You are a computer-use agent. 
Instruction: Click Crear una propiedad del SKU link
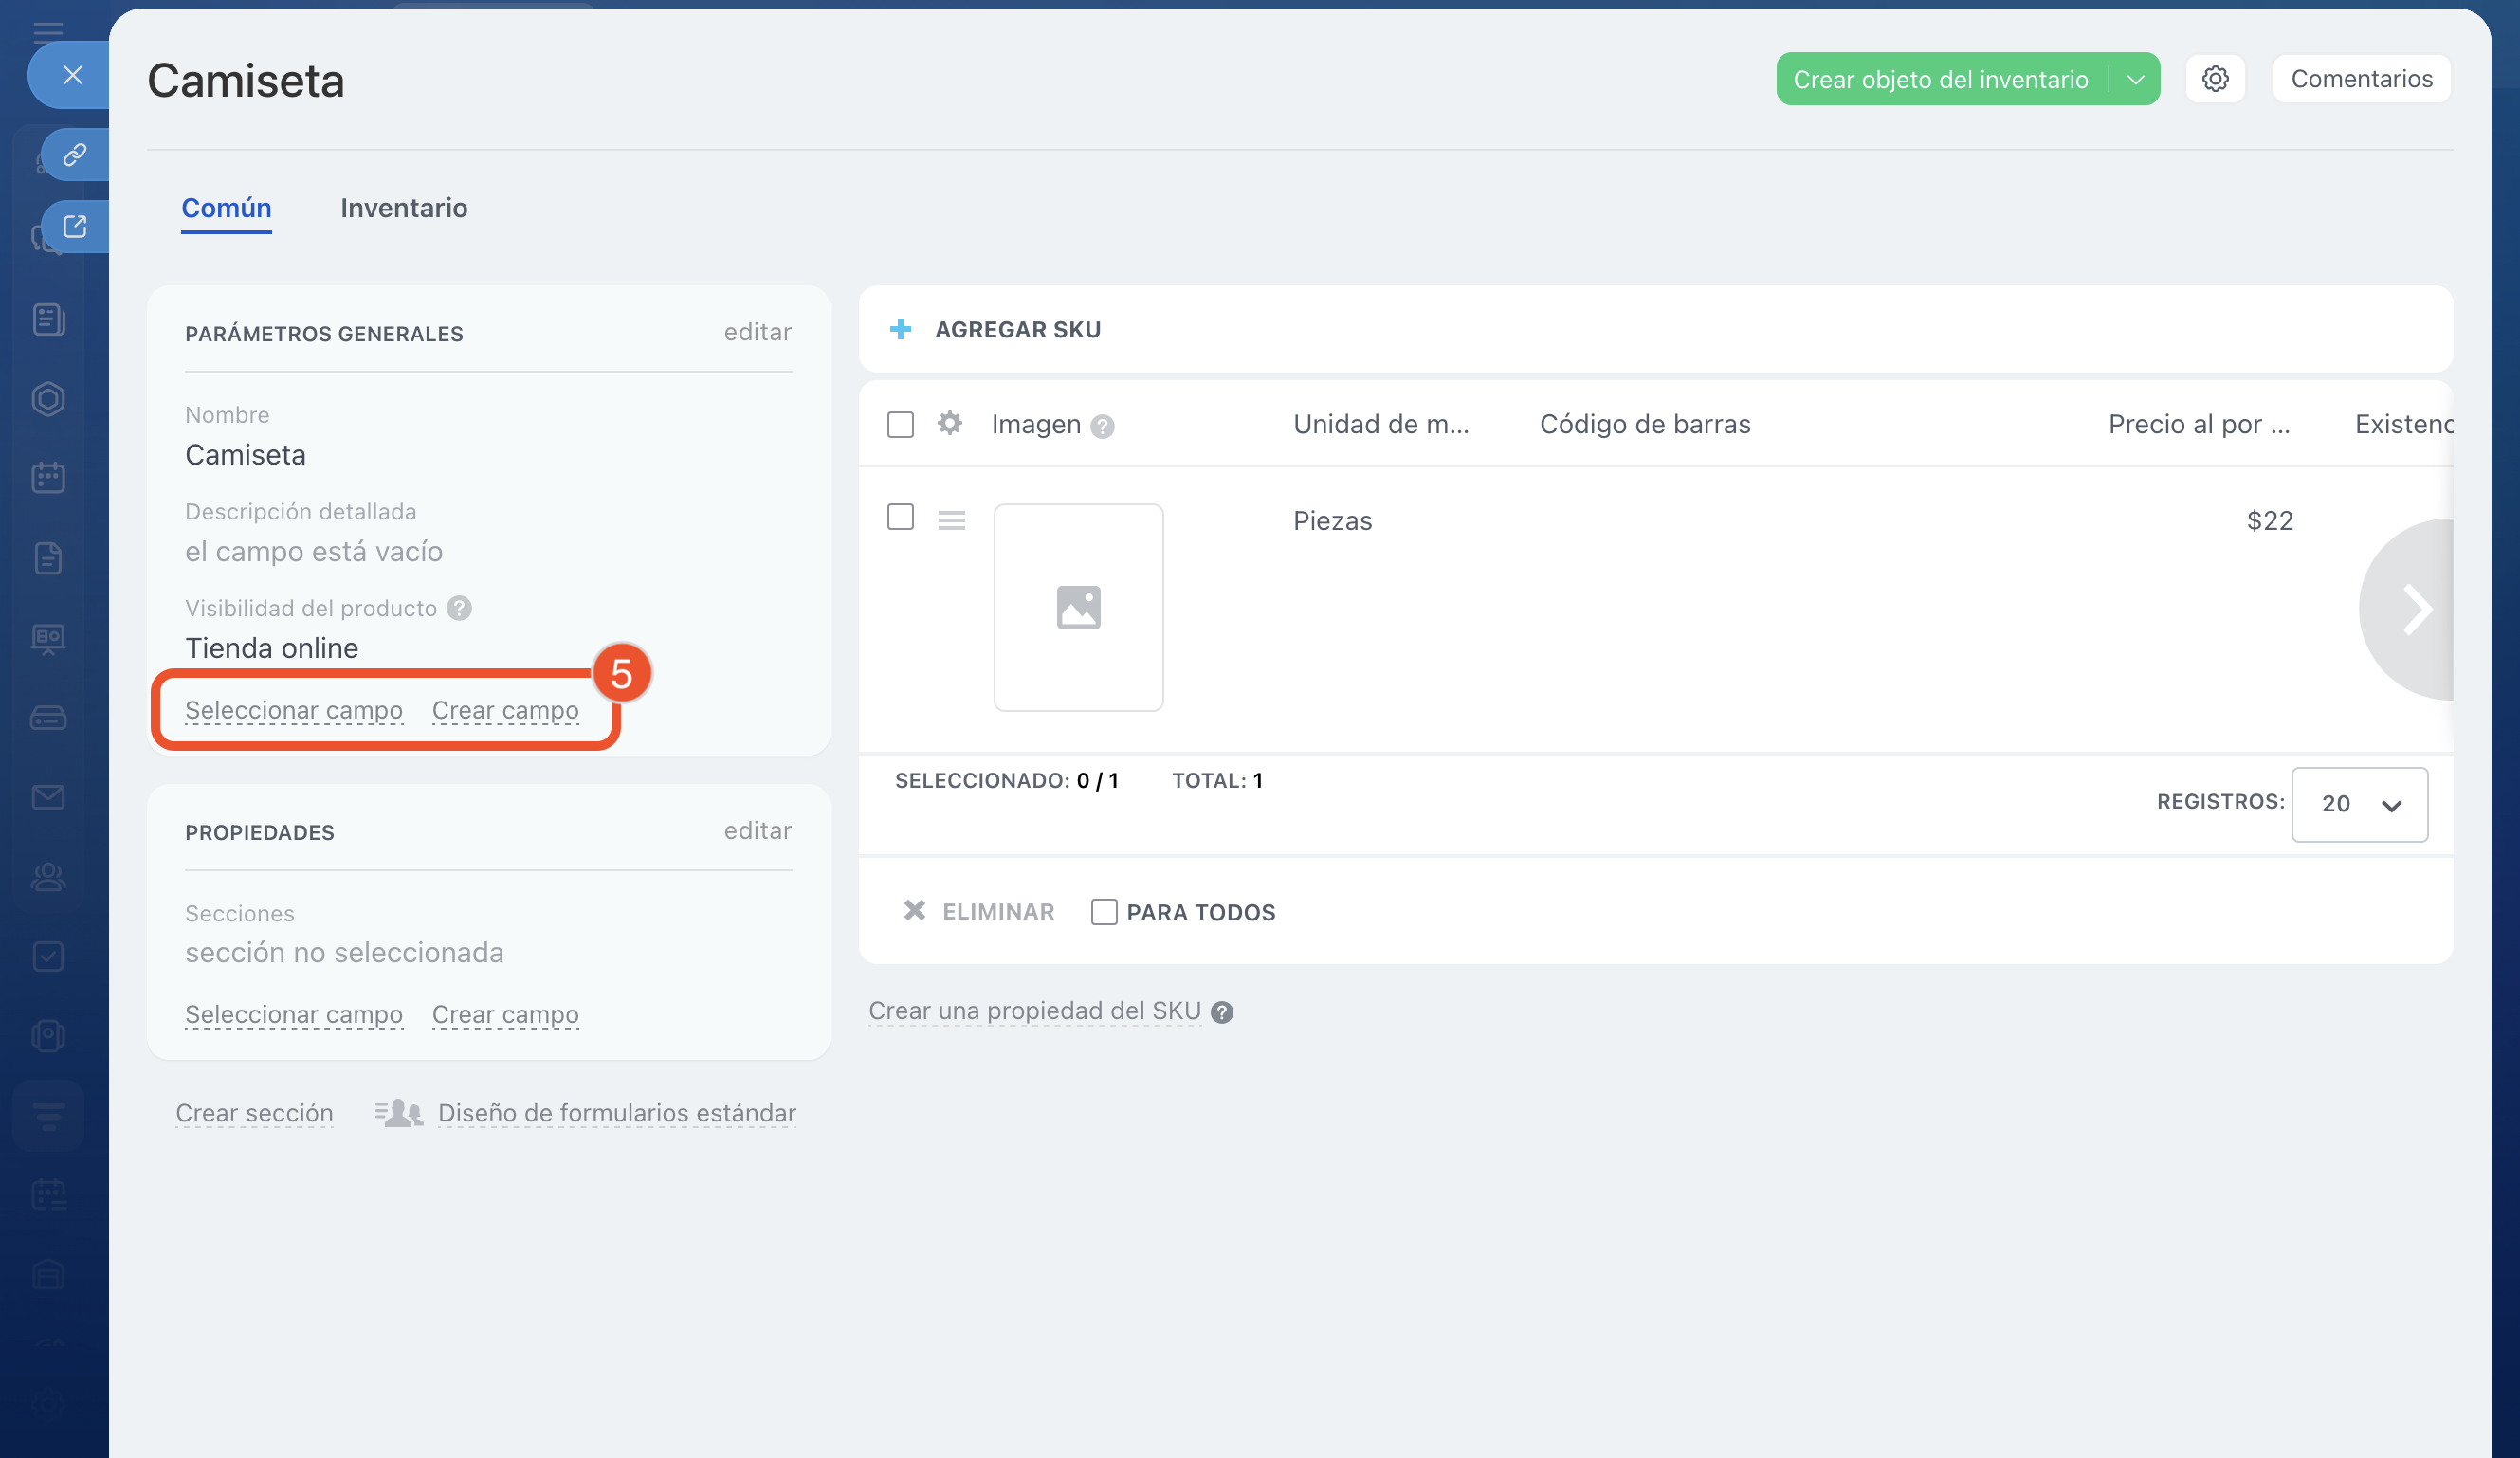(1034, 1011)
